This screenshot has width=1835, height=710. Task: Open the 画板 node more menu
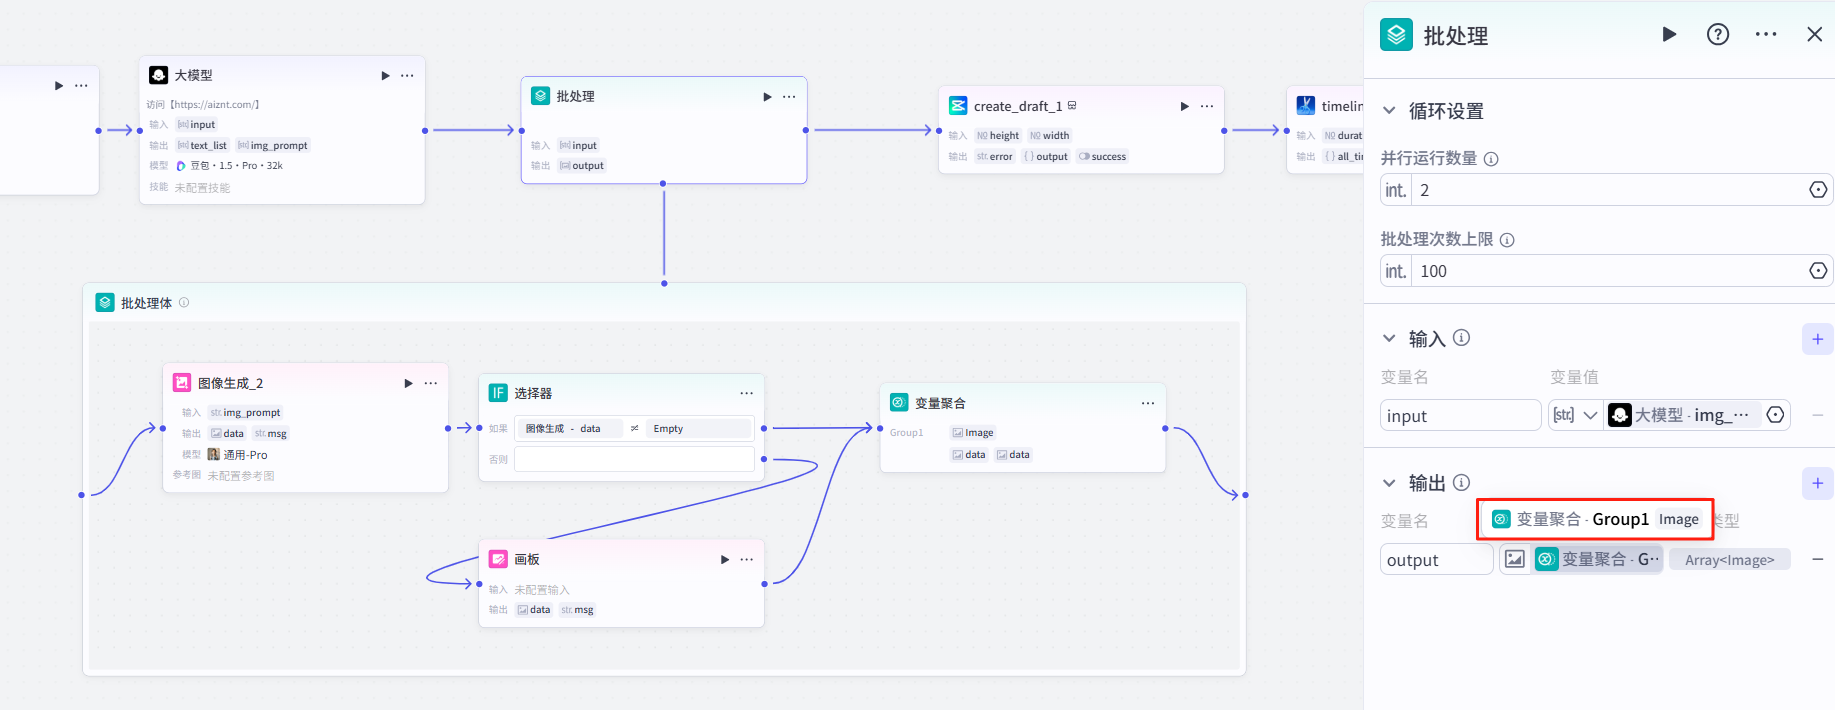746,559
